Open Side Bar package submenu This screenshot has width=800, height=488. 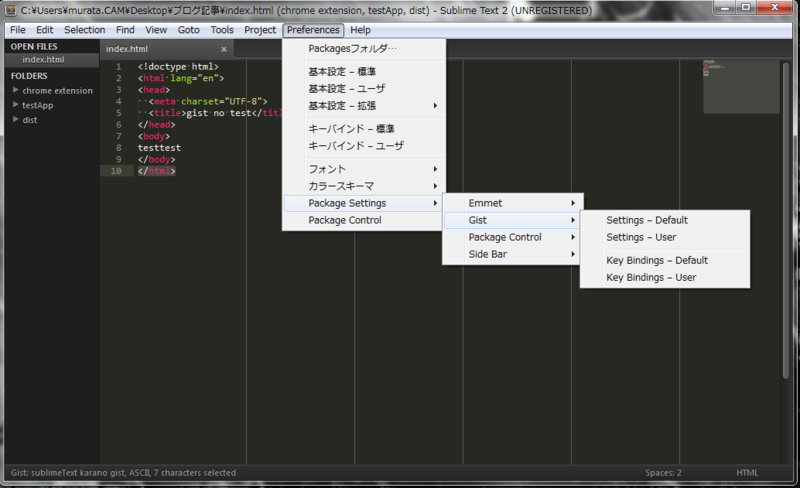pos(512,254)
